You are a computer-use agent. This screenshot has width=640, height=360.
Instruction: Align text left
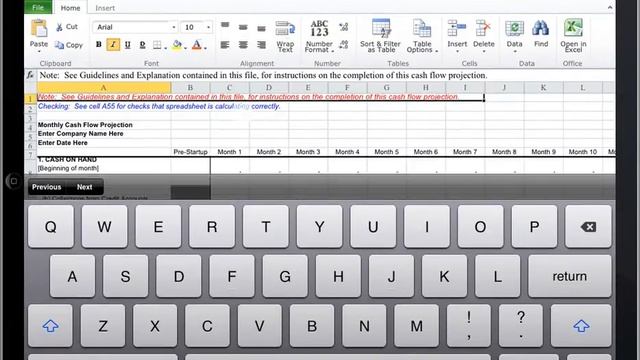(x=225, y=44)
